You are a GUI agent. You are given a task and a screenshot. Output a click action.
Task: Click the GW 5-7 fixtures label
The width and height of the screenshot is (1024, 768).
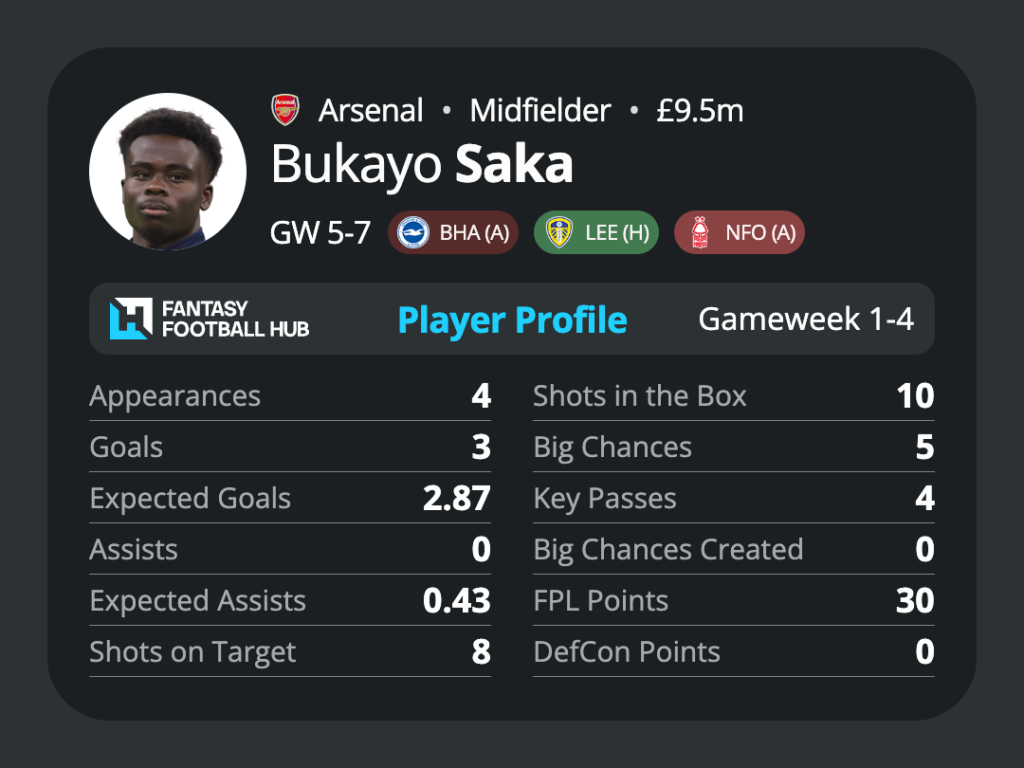(x=320, y=232)
